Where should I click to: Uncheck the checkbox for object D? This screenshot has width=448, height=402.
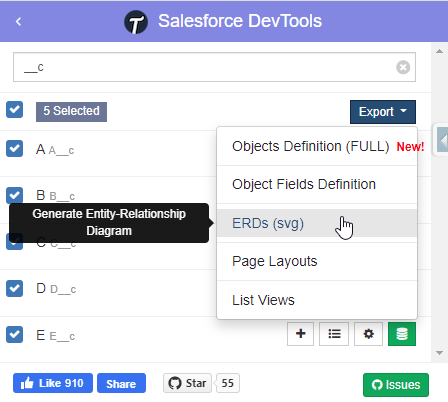point(14,288)
